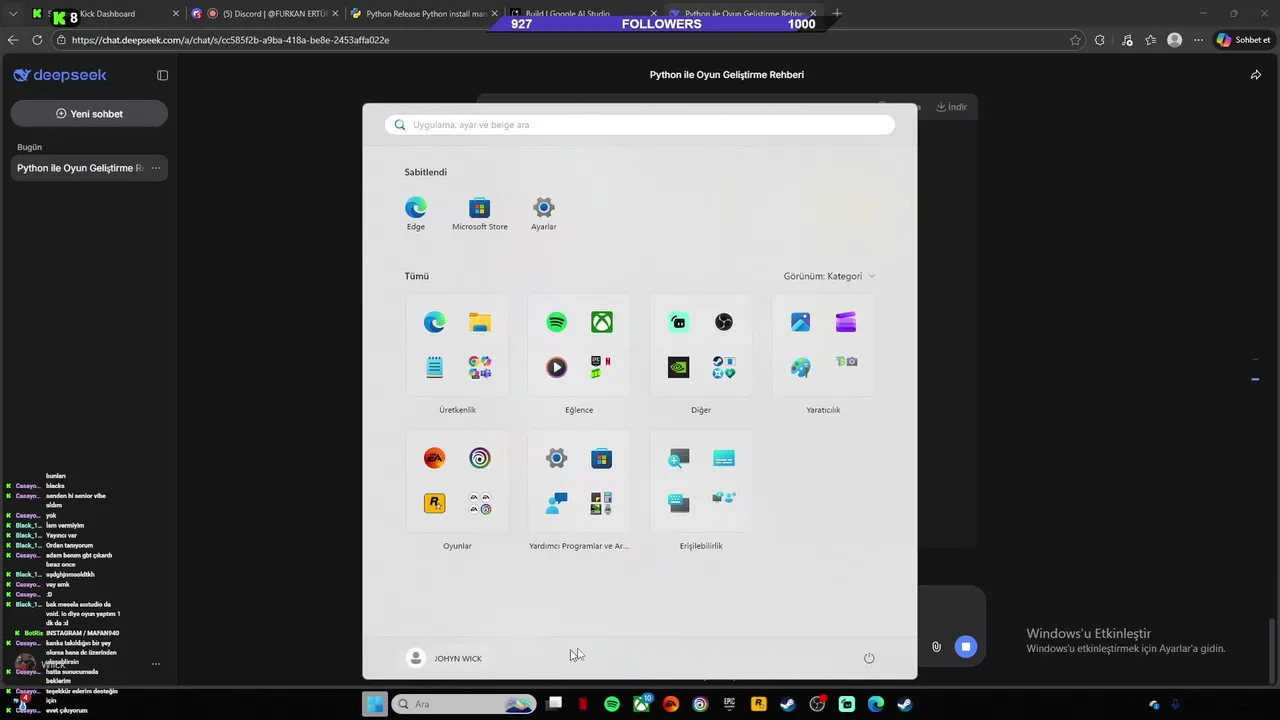Go back in the browser
Viewport: 1280px width, 720px height.
[x=12, y=40]
